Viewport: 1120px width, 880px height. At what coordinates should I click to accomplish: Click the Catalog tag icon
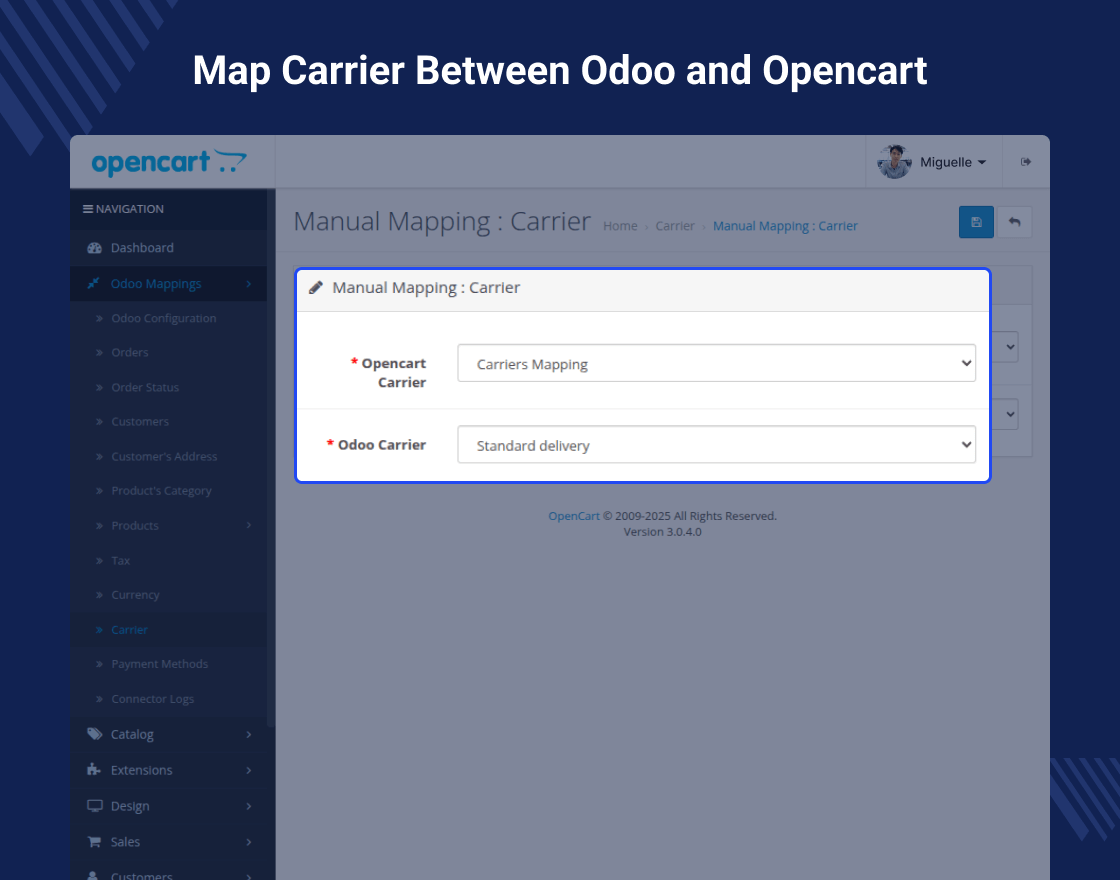[94, 734]
